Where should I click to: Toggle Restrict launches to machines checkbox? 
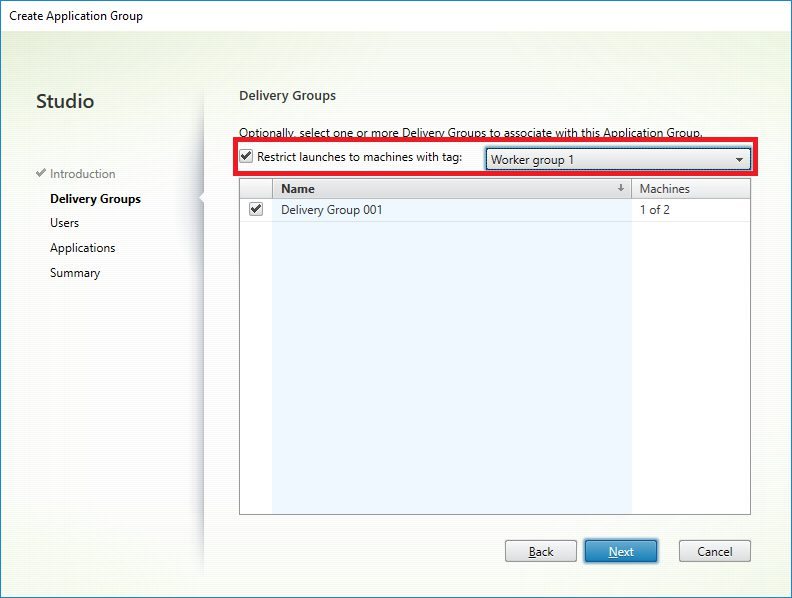coord(246,156)
